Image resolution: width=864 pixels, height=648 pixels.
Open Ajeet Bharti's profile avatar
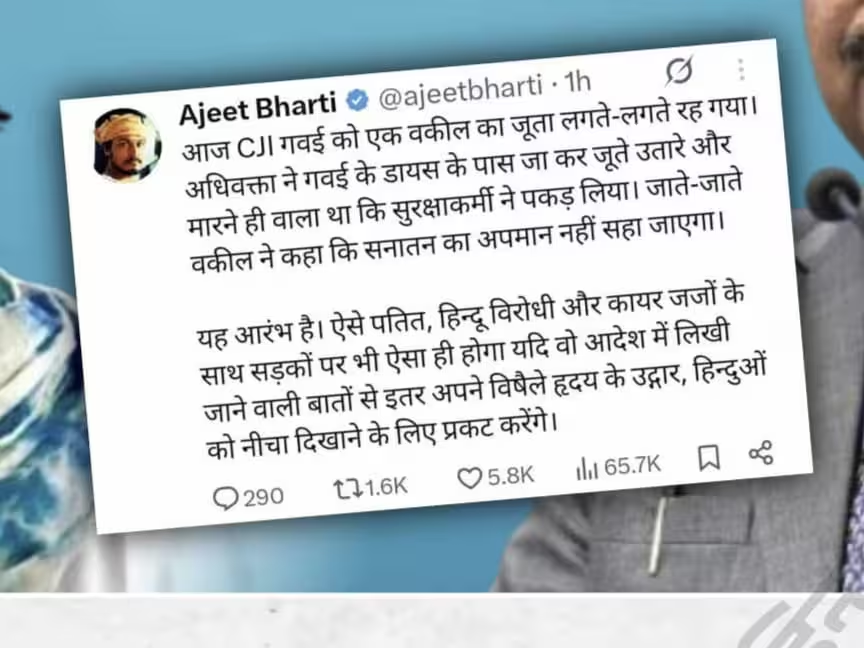(128, 145)
